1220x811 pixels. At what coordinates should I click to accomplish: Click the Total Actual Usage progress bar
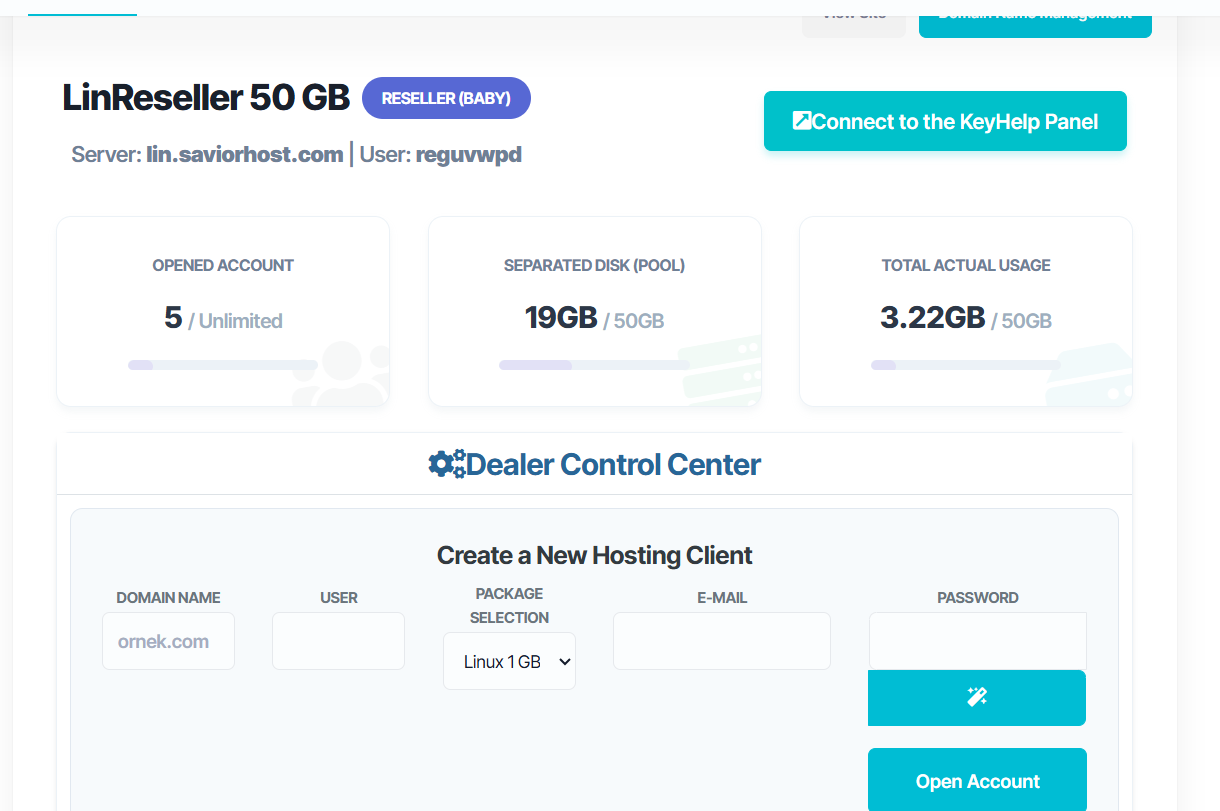click(965, 365)
